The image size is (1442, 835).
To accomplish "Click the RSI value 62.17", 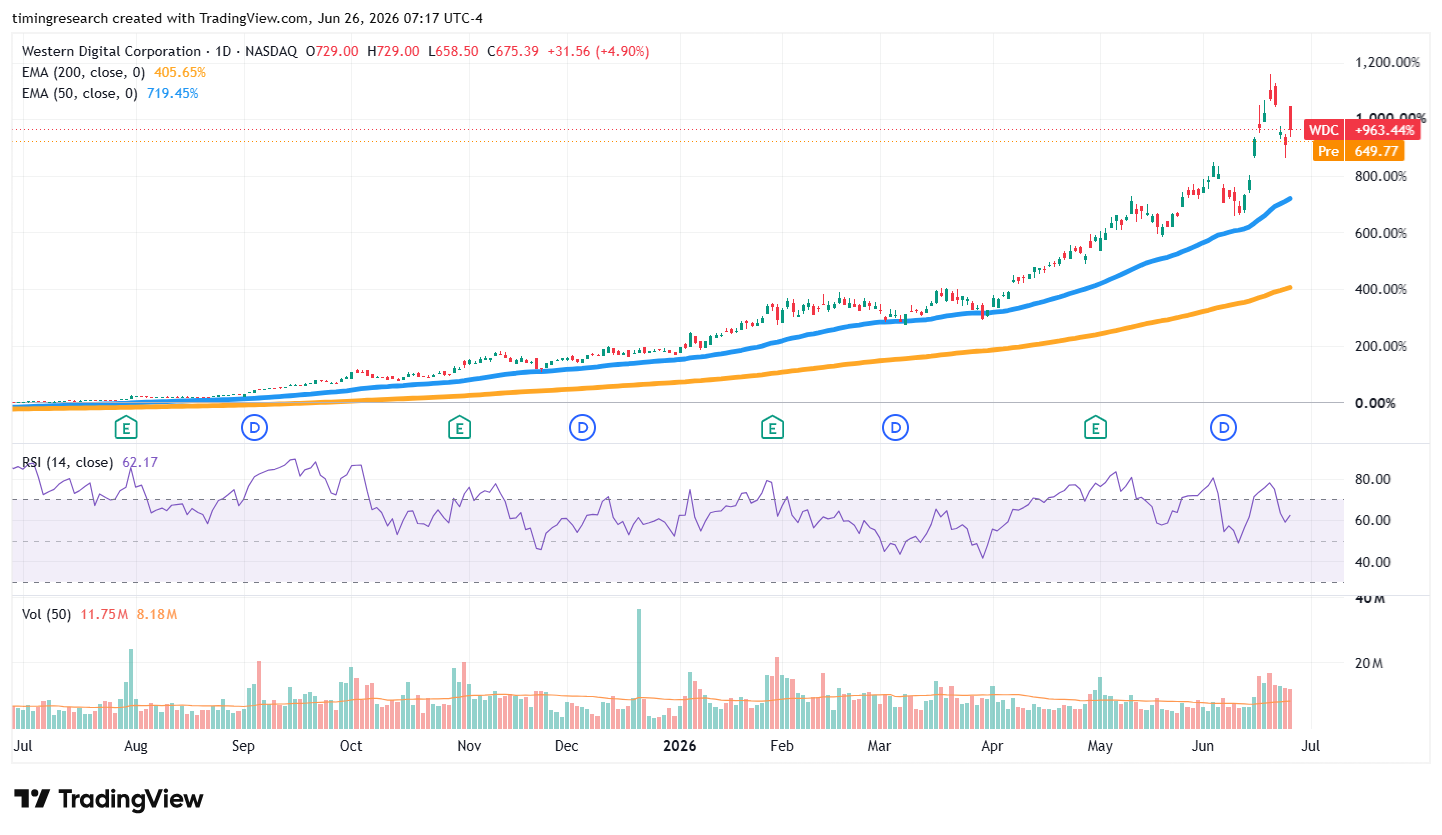I will pos(140,462).
